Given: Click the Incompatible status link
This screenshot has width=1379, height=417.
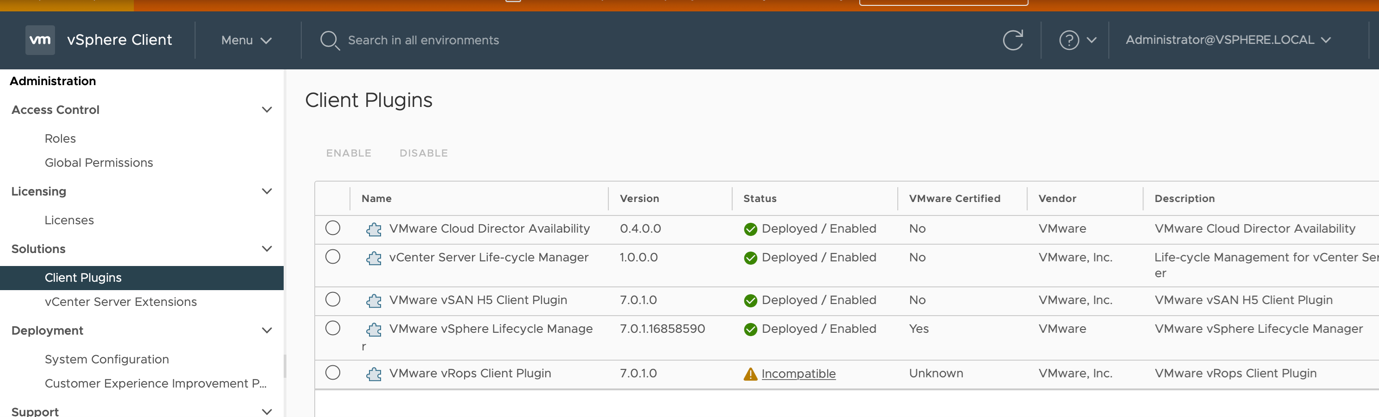Looking at the screenshot, I should coord(798,374).
